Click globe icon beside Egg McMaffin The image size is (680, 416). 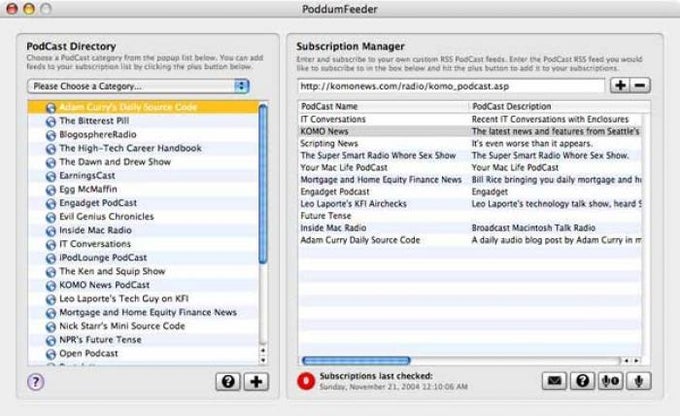point(51,190)
